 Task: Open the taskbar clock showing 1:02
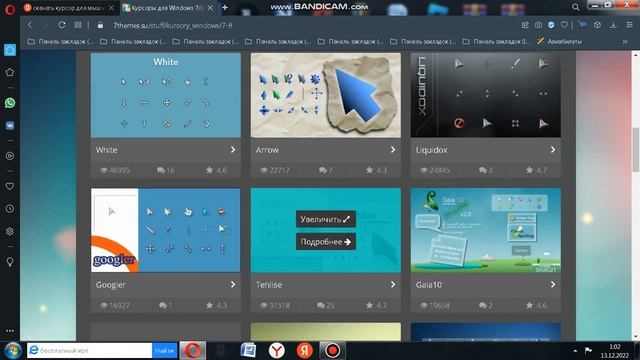tap(614, 351)
